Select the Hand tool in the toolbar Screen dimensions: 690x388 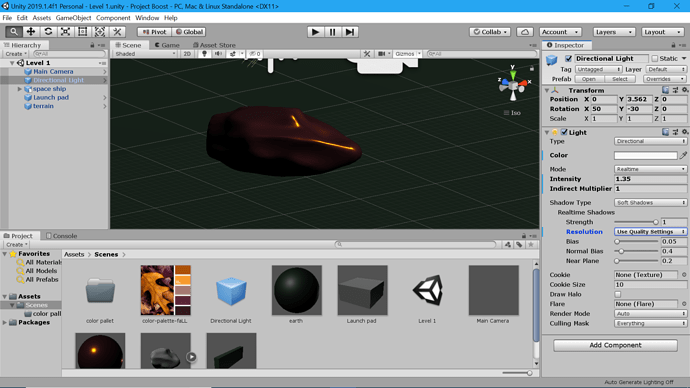click(x=14, y=32)
